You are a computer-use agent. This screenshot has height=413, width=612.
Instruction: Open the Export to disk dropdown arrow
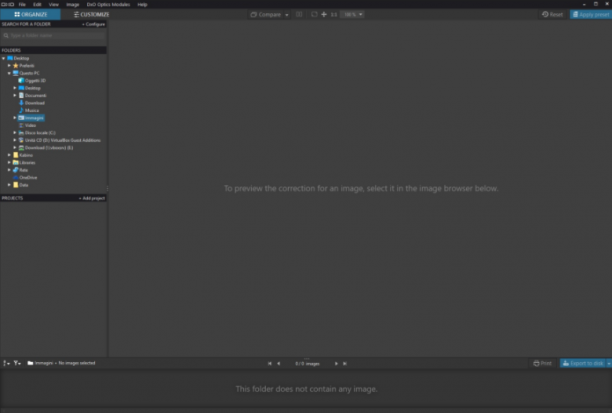608,363
